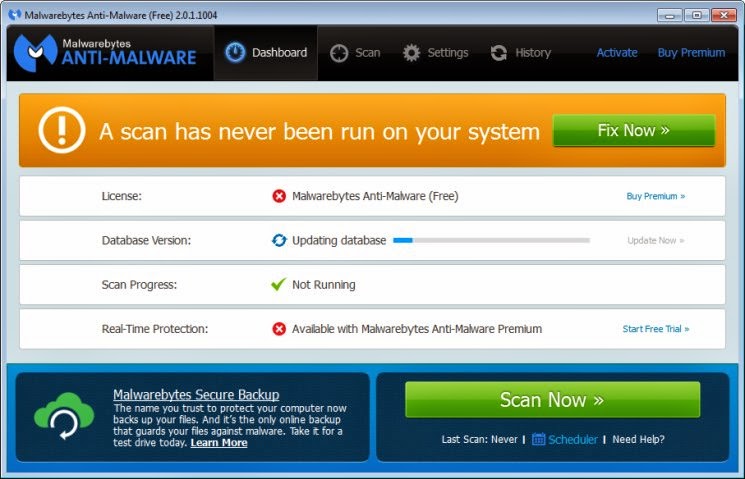The image size is (745, 479).
Task: Click the 'Not Running' status text
Action: (324, 285)
